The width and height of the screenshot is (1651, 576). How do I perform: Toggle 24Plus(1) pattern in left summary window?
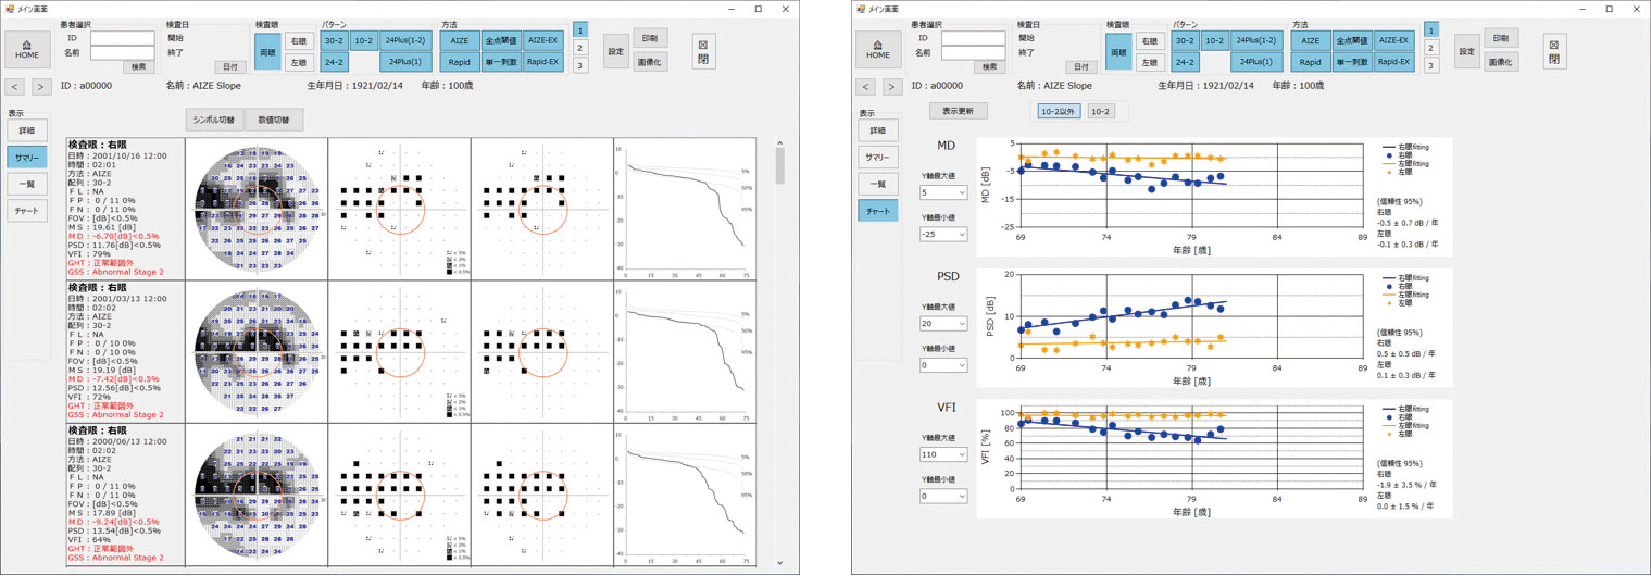pyautogui.click(x=405, y=62)
